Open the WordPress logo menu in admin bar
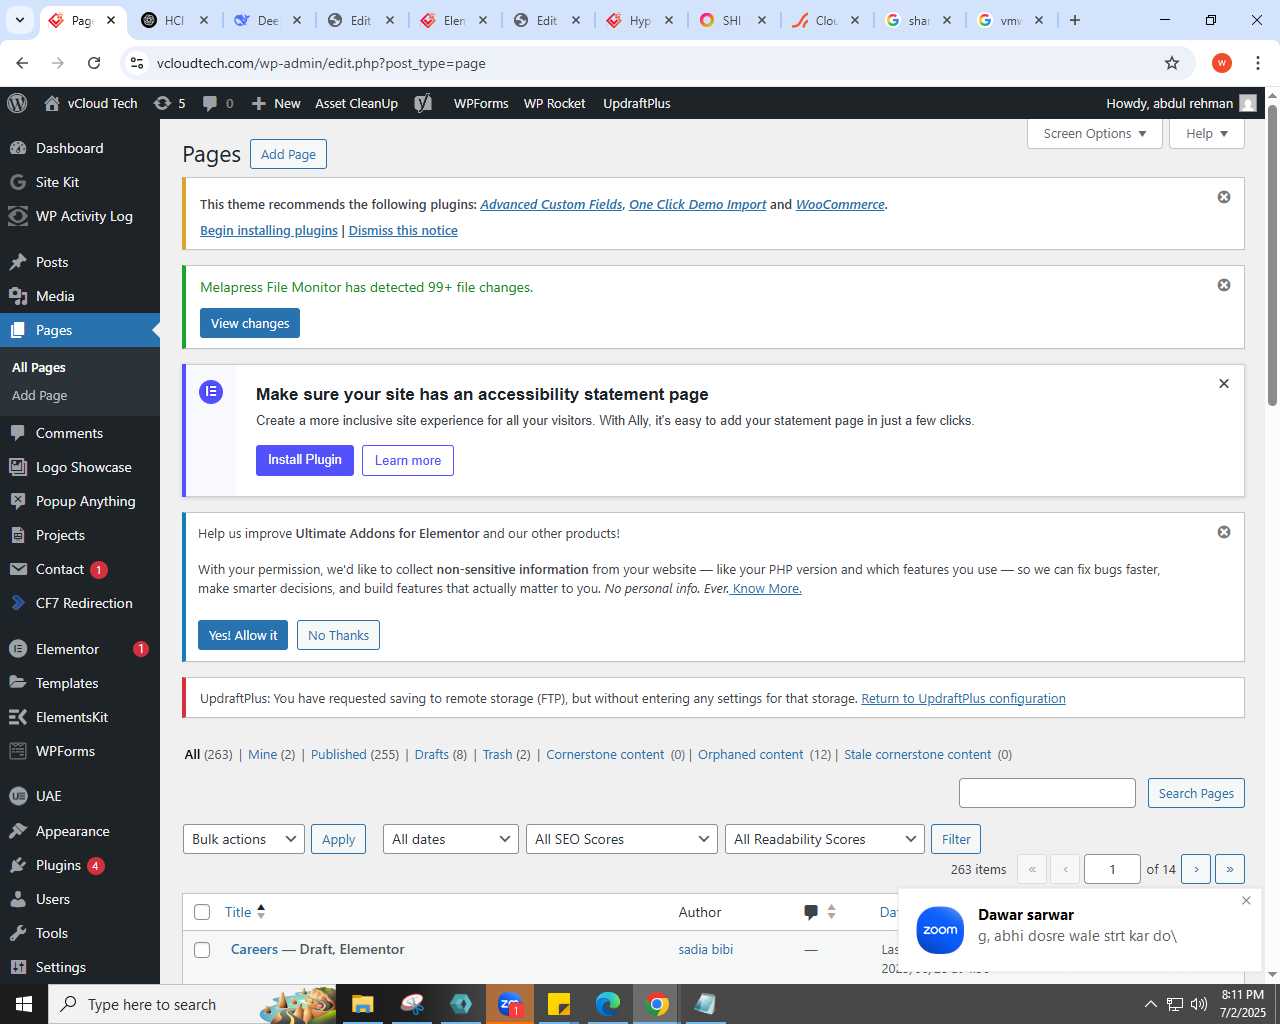Image resolution: width=1280 pixels, height=1024 pixels. [x=16, y=103]
